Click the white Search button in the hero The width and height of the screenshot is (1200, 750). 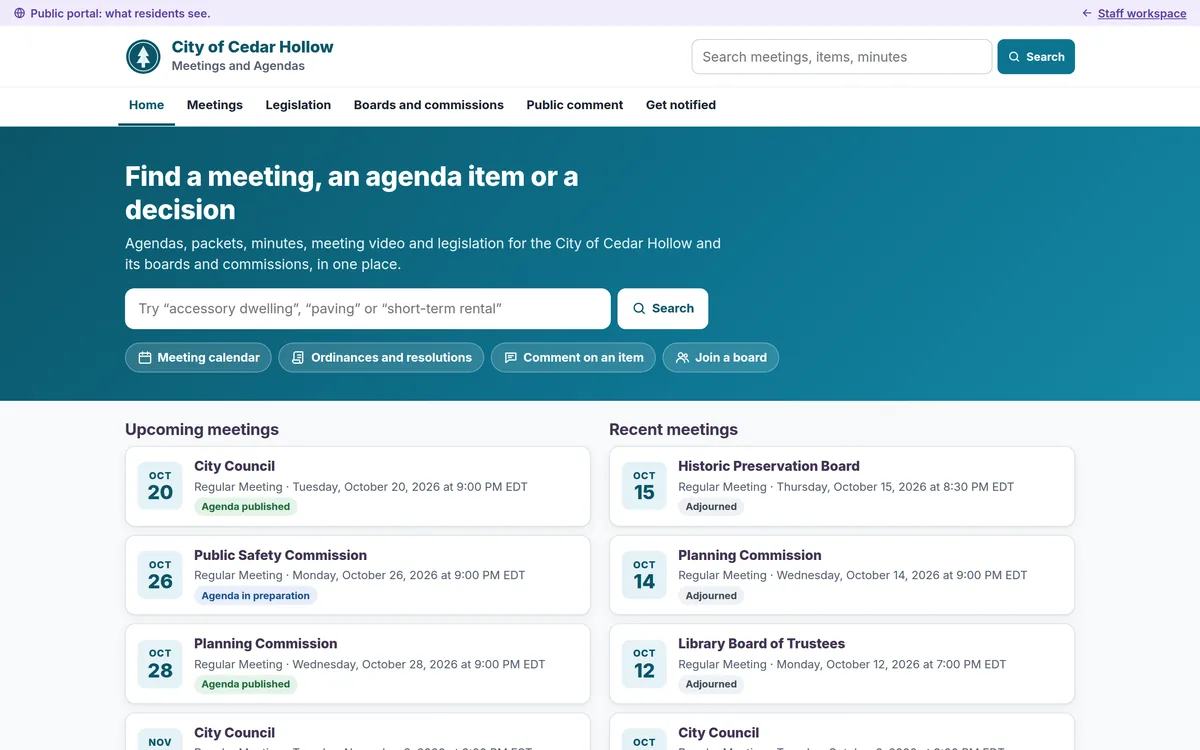coord(663,309)
